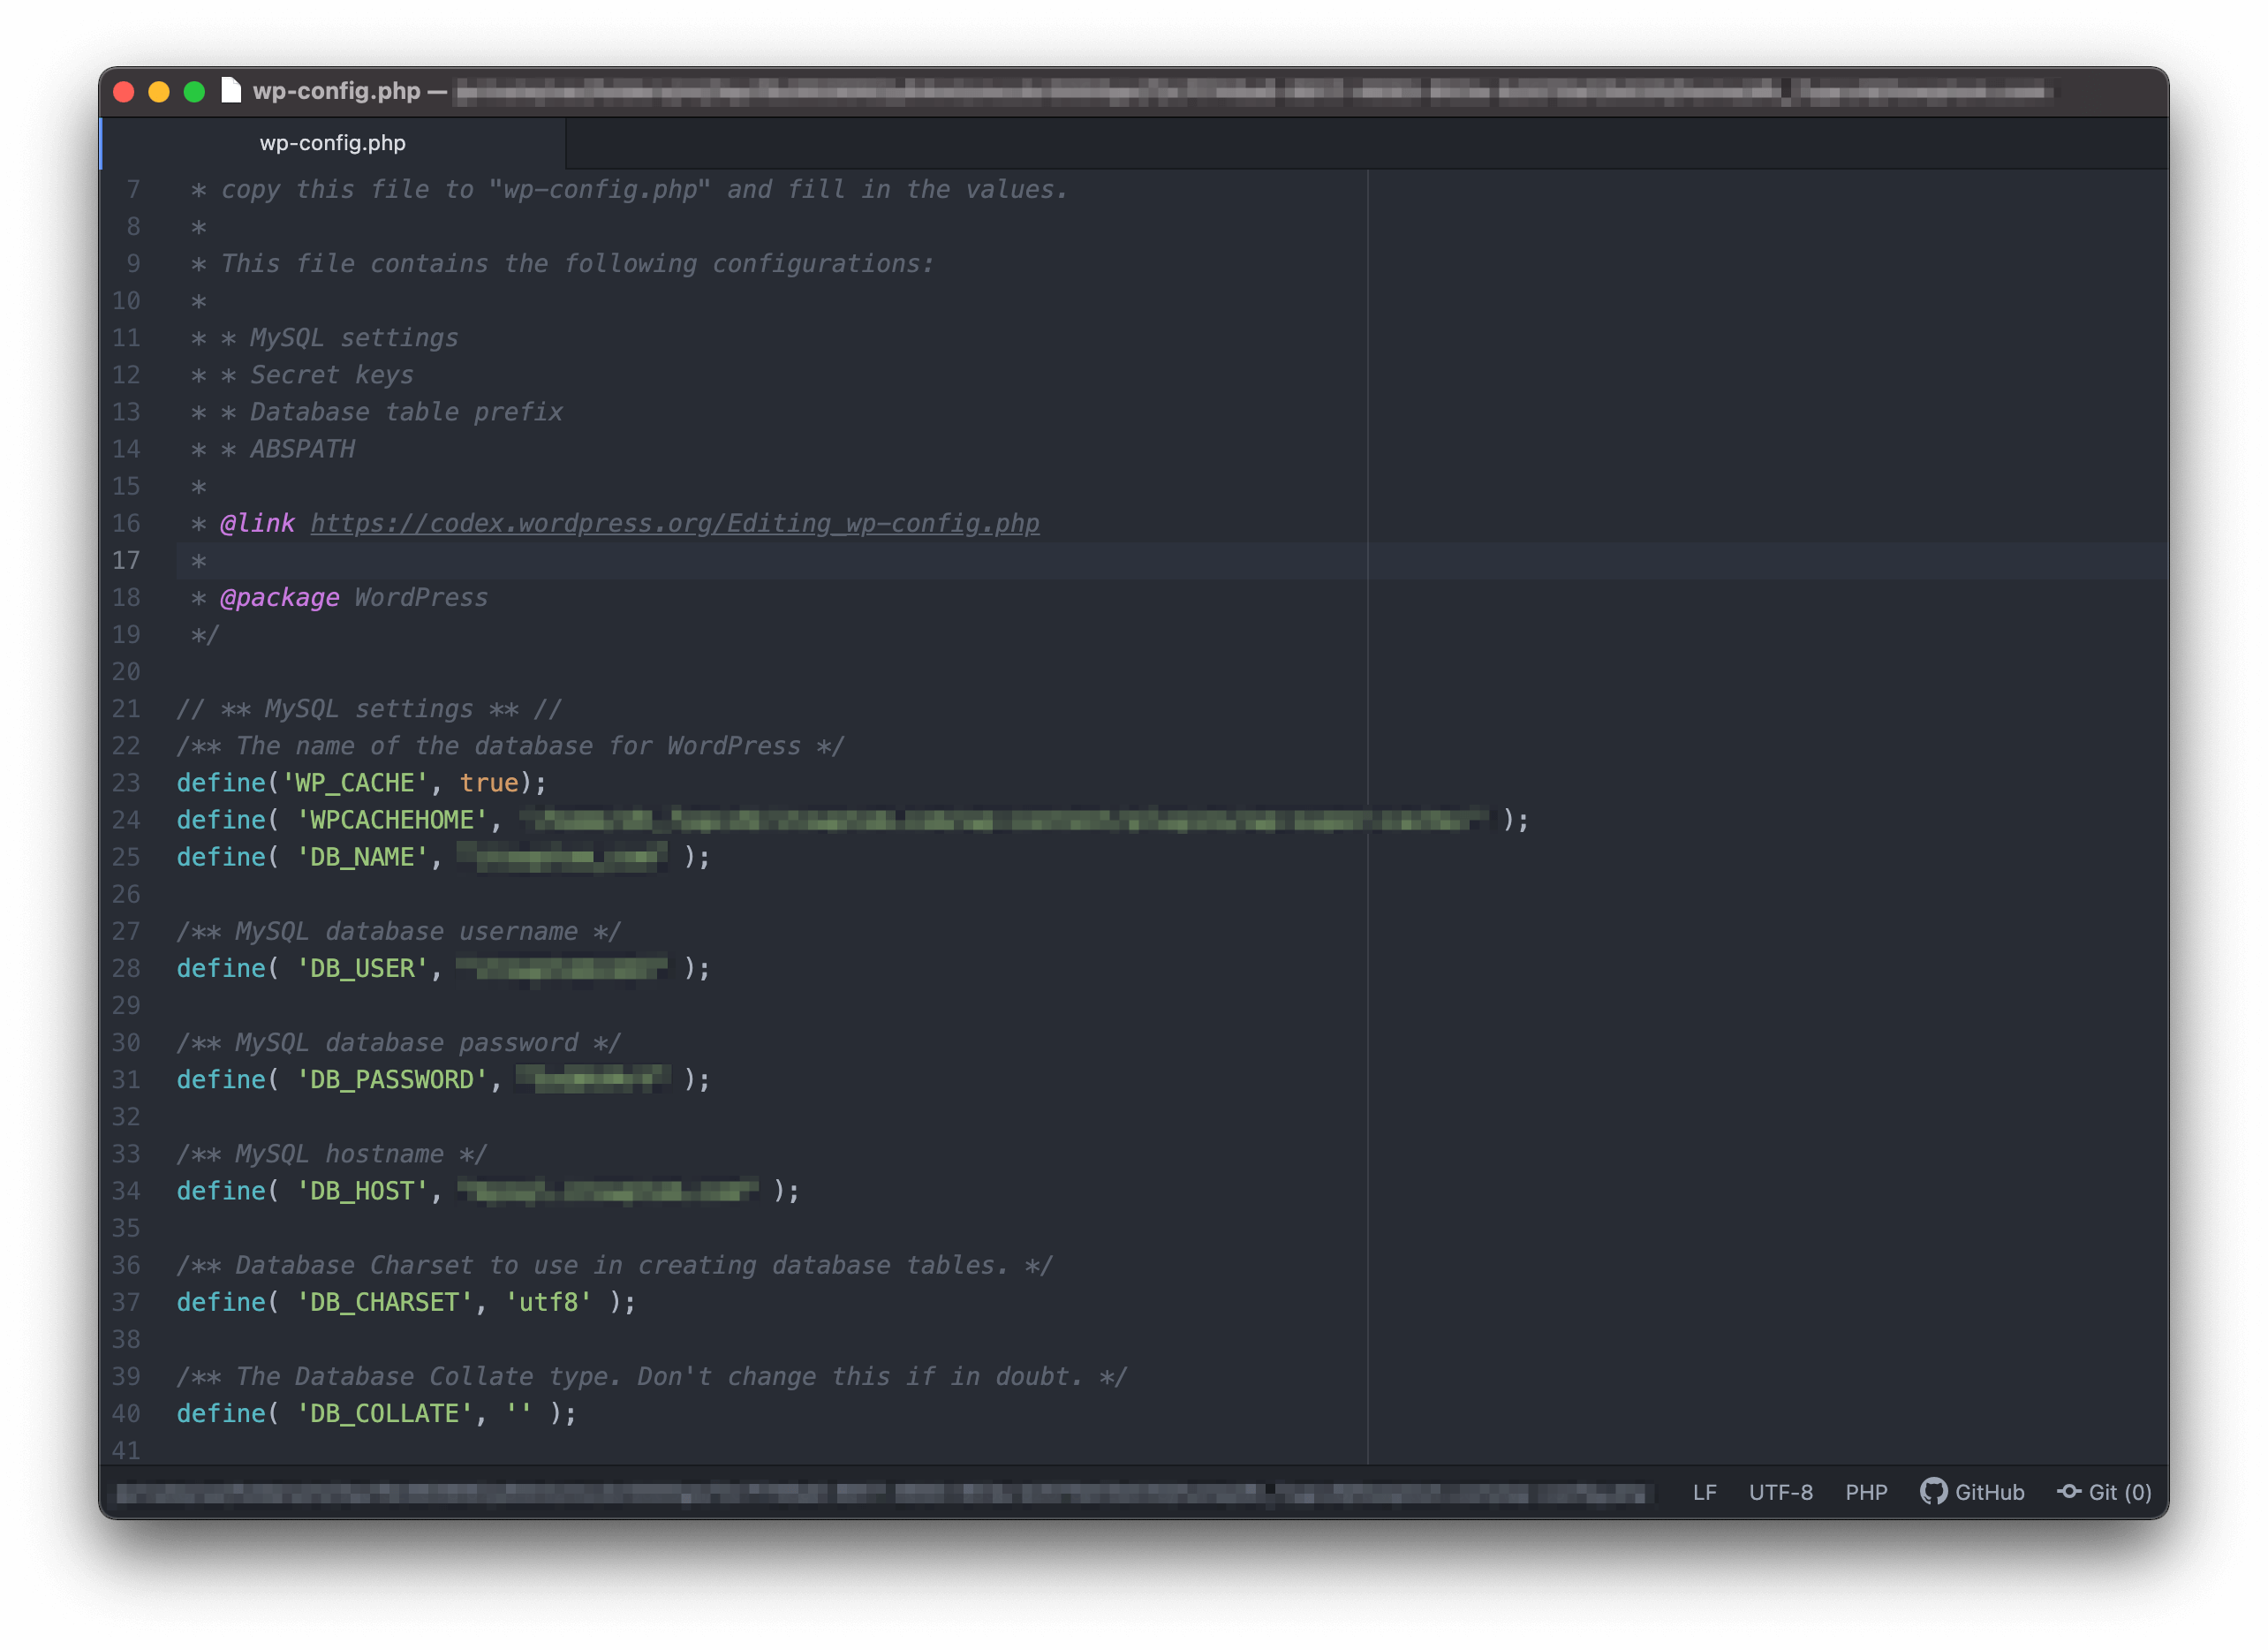The image size is (2268, 1650).
Task: Click the @package tag on line 18
Action: point(279,597)
